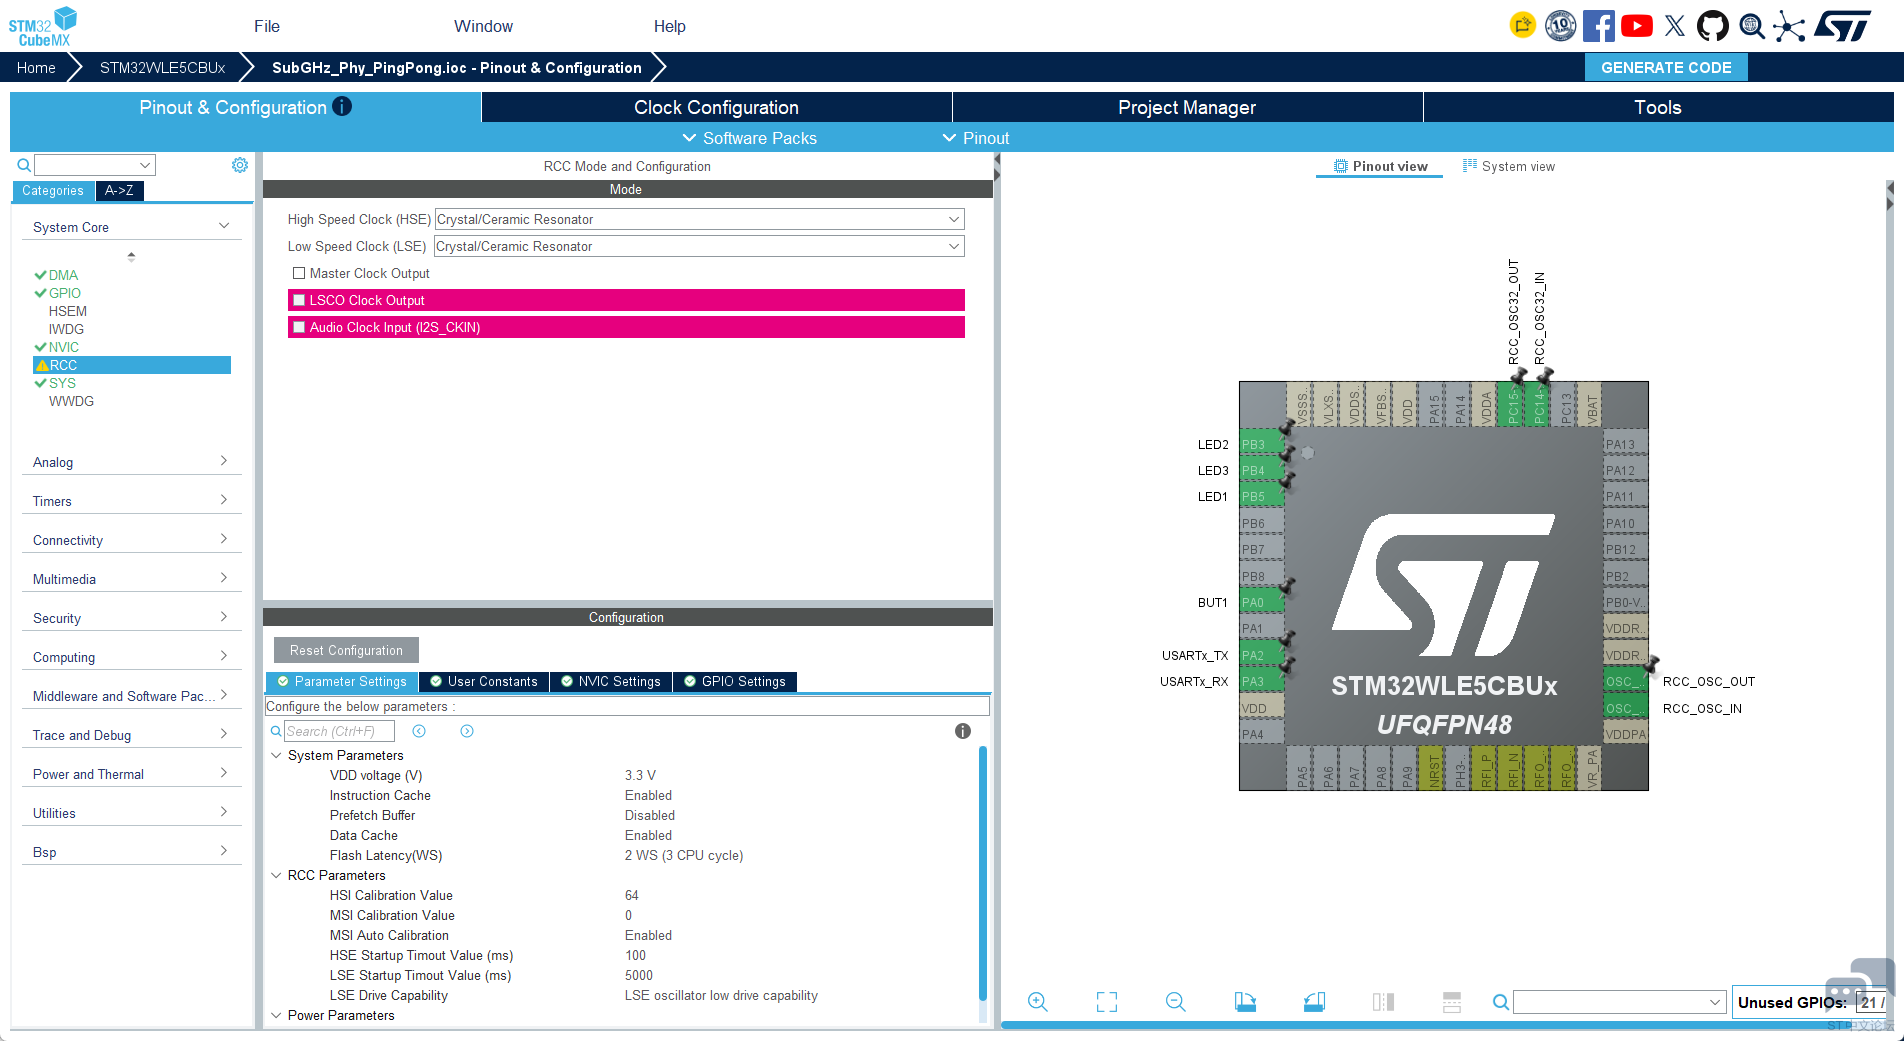This screenshot has width=1904, height=1041.
Task: Open the YouTube icon link
Action: (x=1636, y=26)
